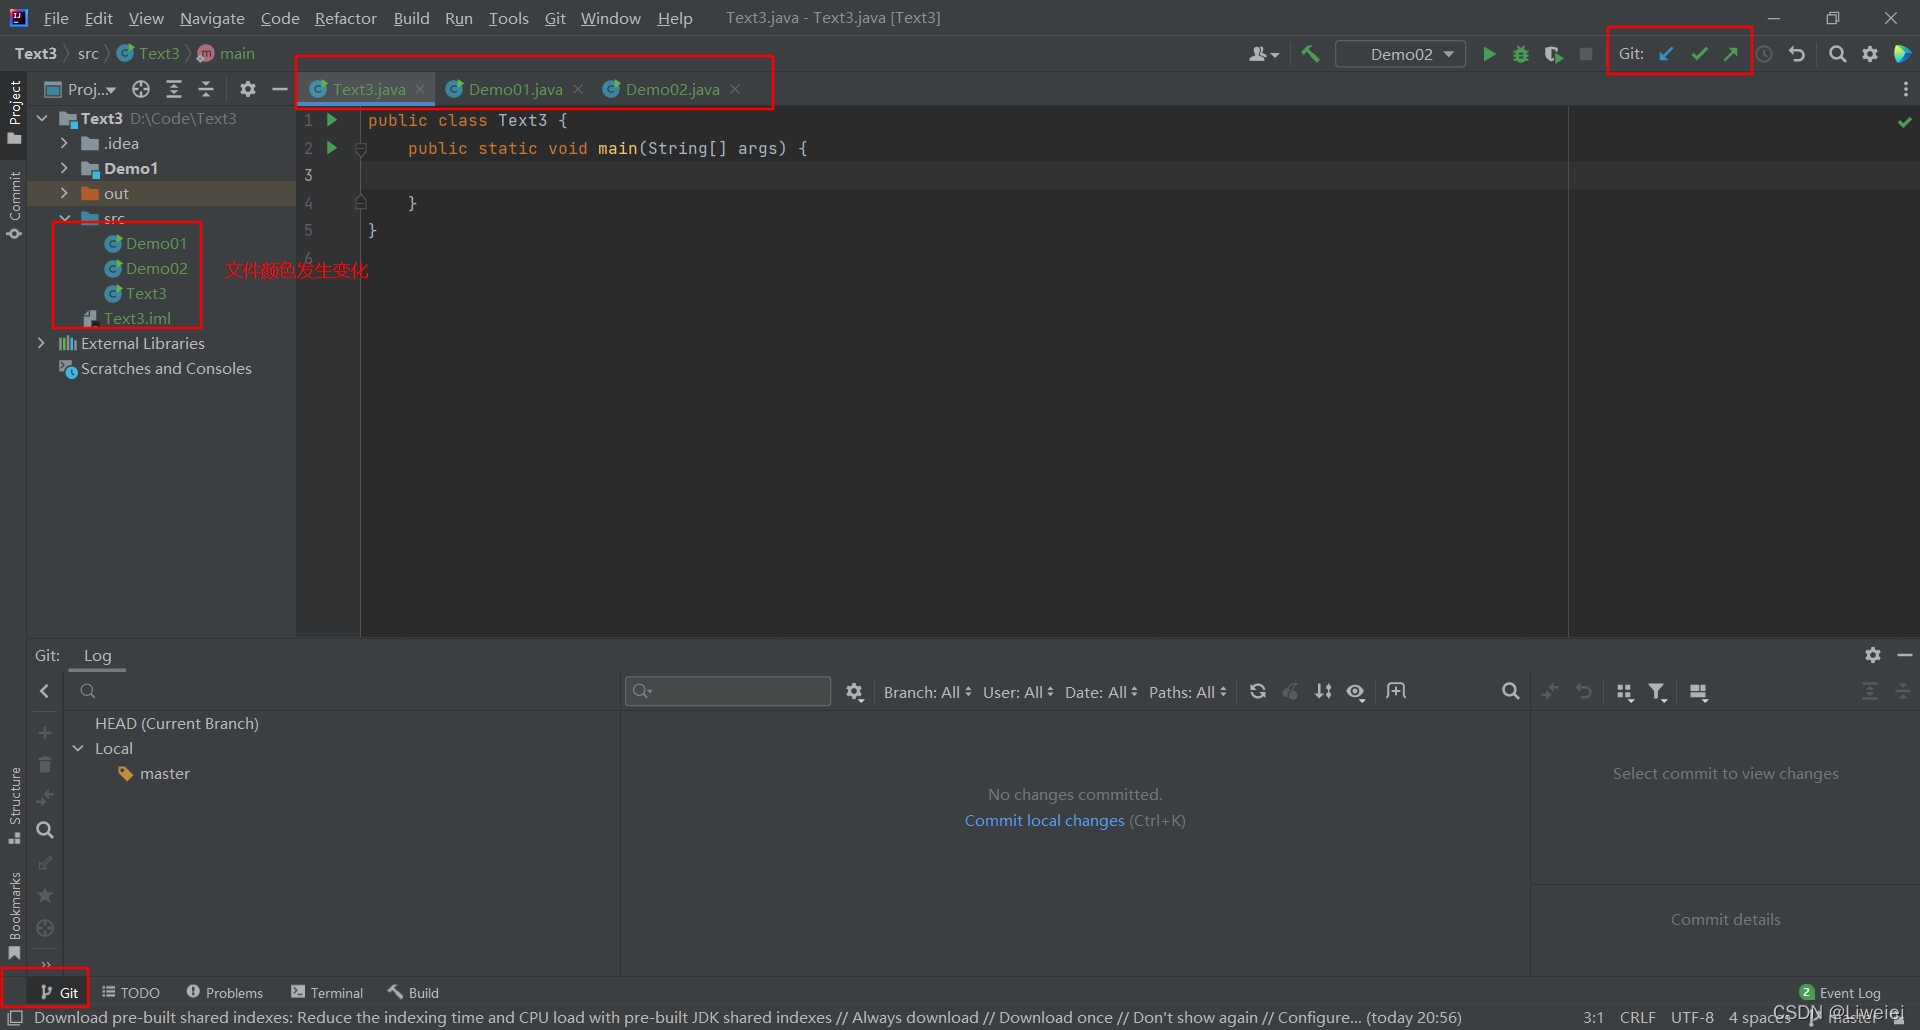Open the Branch: All filter
This screenshot has height=1030, width=1920.
tap(927, 692)
